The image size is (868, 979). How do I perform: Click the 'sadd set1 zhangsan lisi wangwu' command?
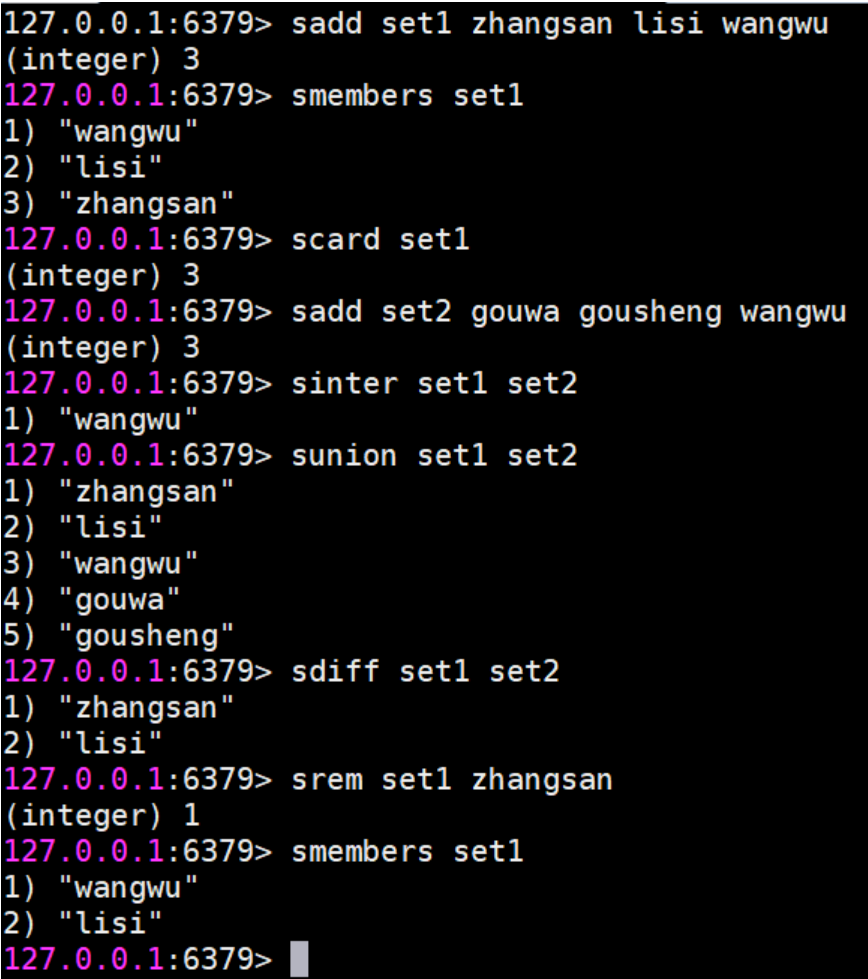click(x=560, y=24)
